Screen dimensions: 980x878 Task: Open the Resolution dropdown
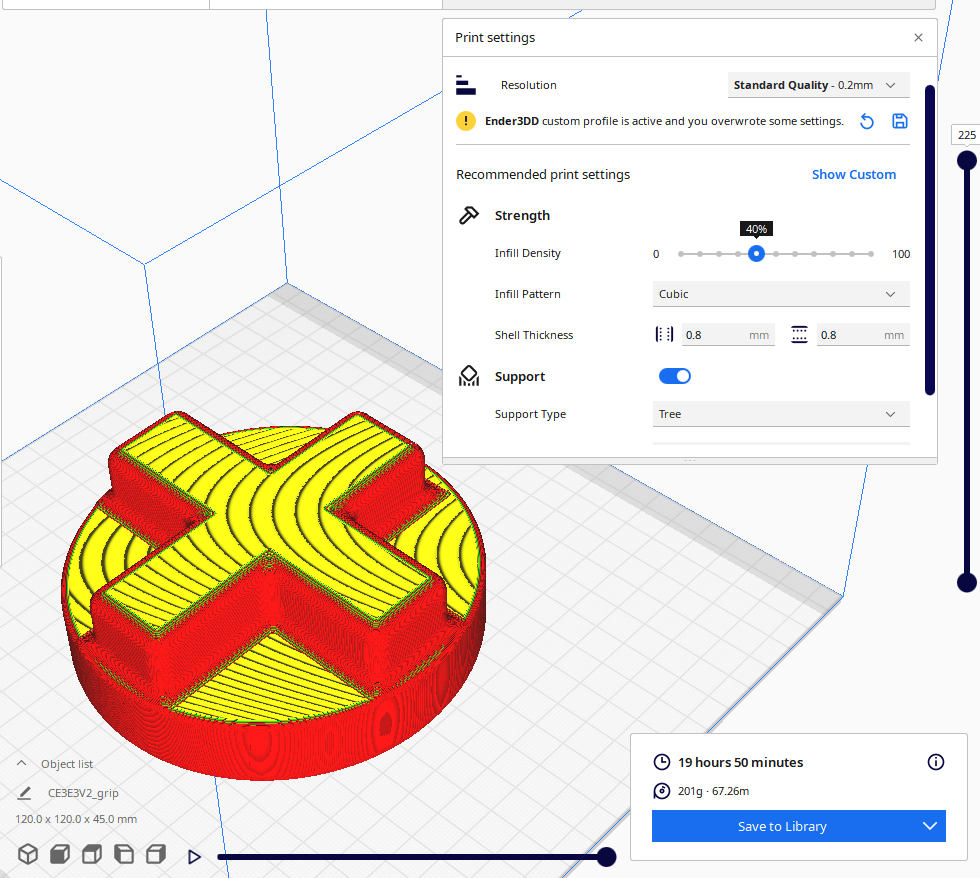pyautogui.click(x=818, y=85)
